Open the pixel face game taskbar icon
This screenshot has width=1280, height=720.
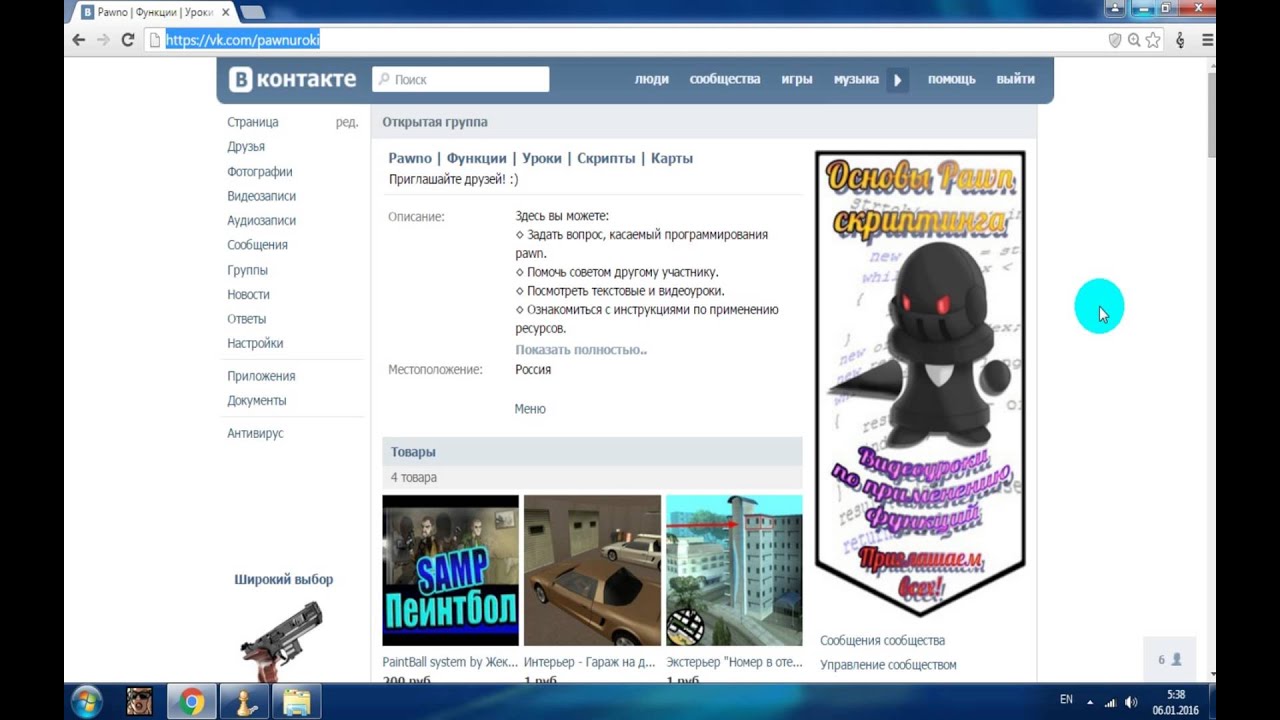139,702
